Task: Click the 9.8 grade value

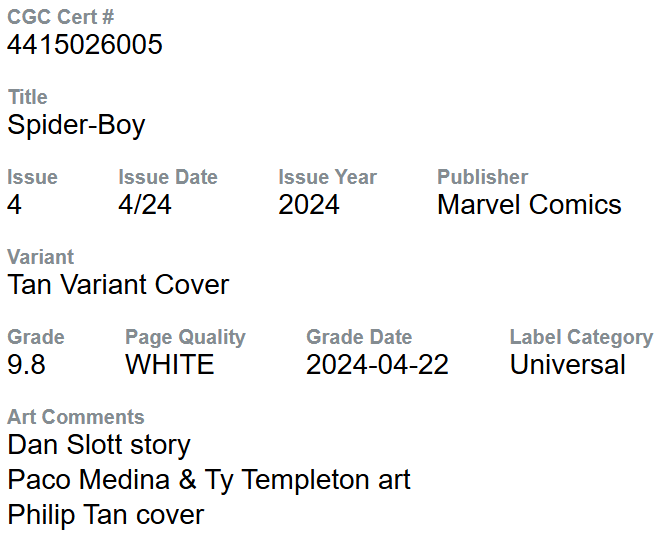Action: (x=26, y=365)
